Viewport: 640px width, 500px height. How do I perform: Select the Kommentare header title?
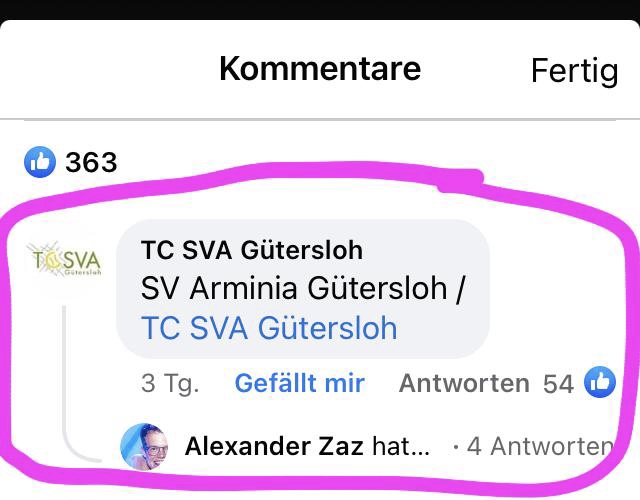[x=320, y=69]
